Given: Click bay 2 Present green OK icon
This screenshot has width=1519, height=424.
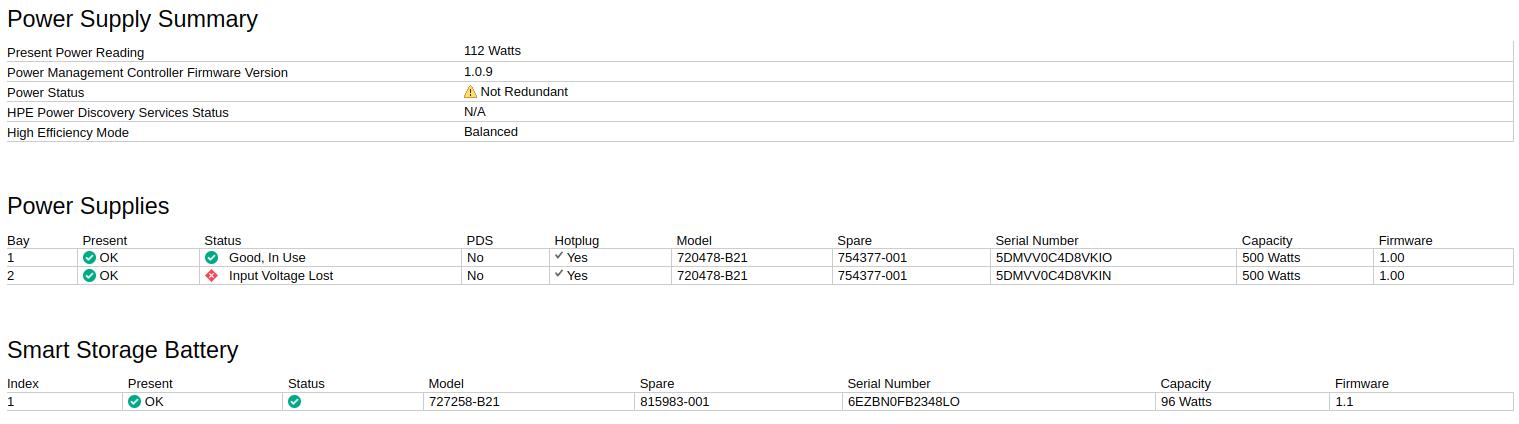Looking at the screenshot, I should [89, 276].
